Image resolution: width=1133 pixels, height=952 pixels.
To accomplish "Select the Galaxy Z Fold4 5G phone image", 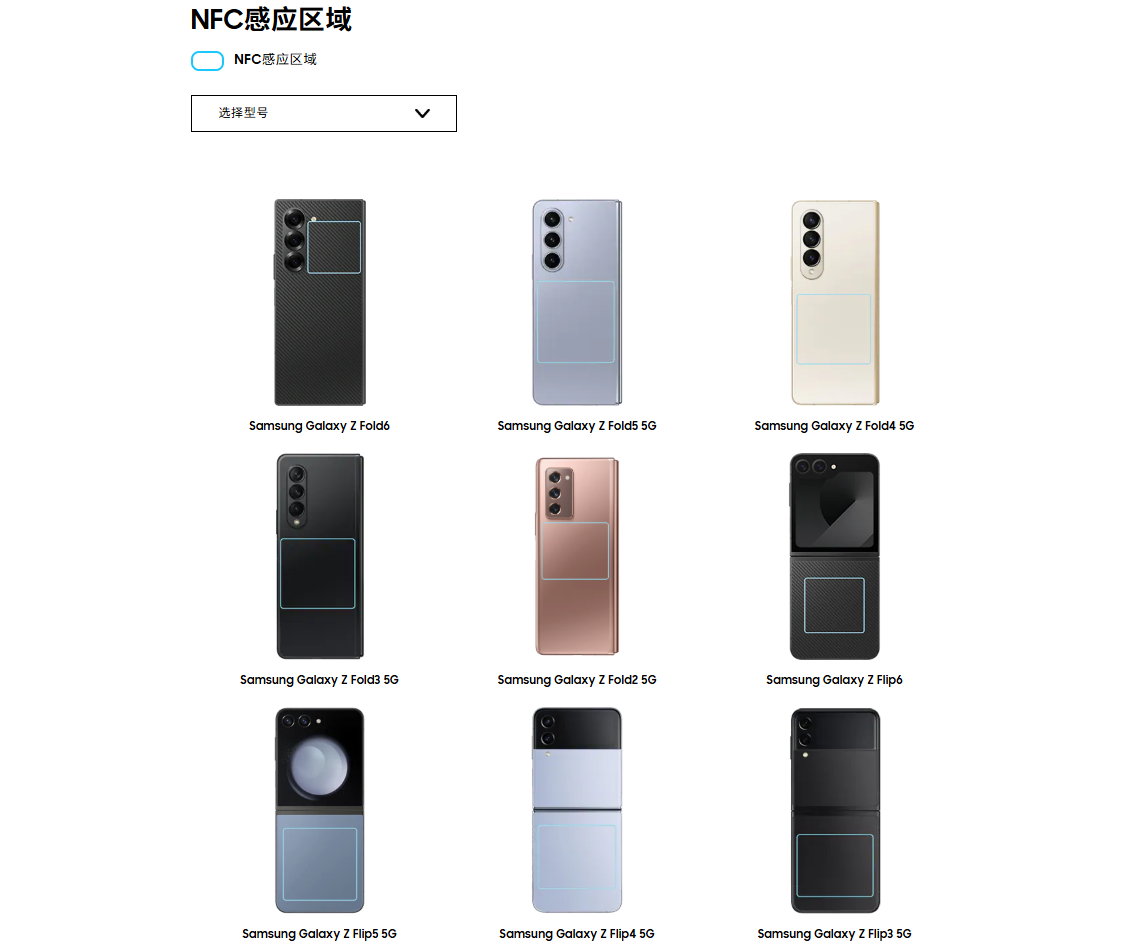I will click(x=835, y=302).
